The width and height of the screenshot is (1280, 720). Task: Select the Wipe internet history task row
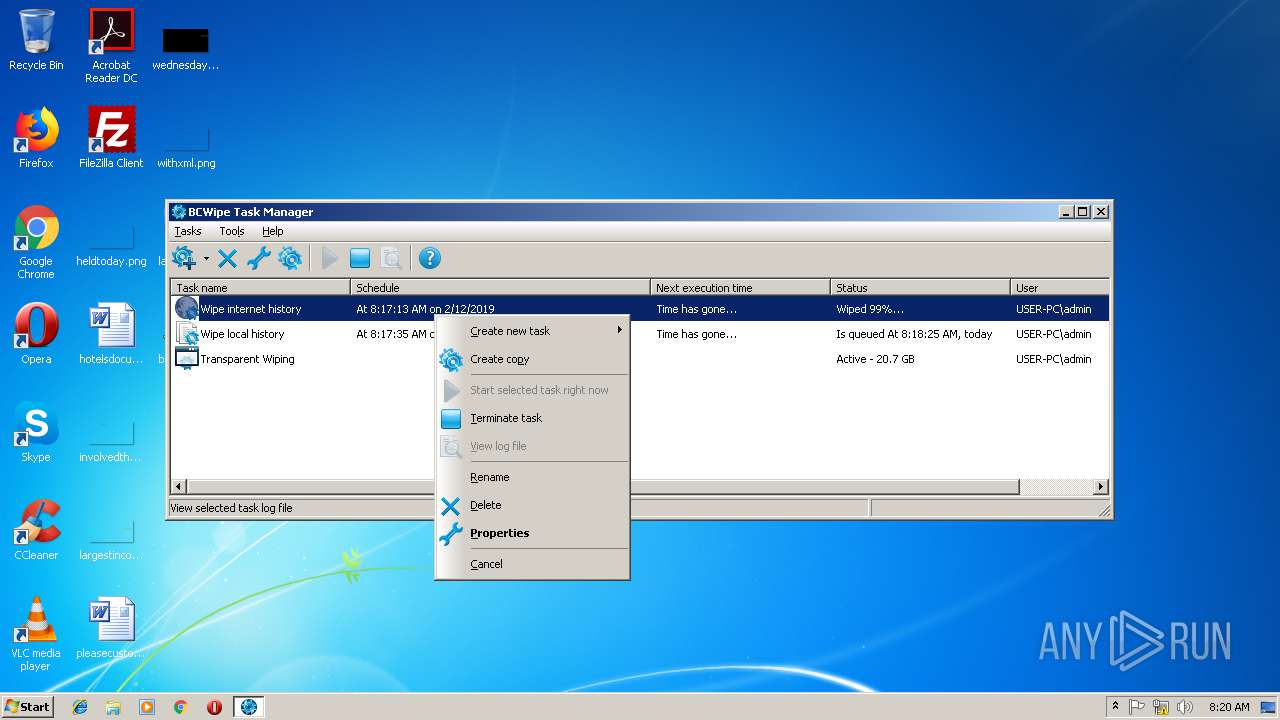640,309
